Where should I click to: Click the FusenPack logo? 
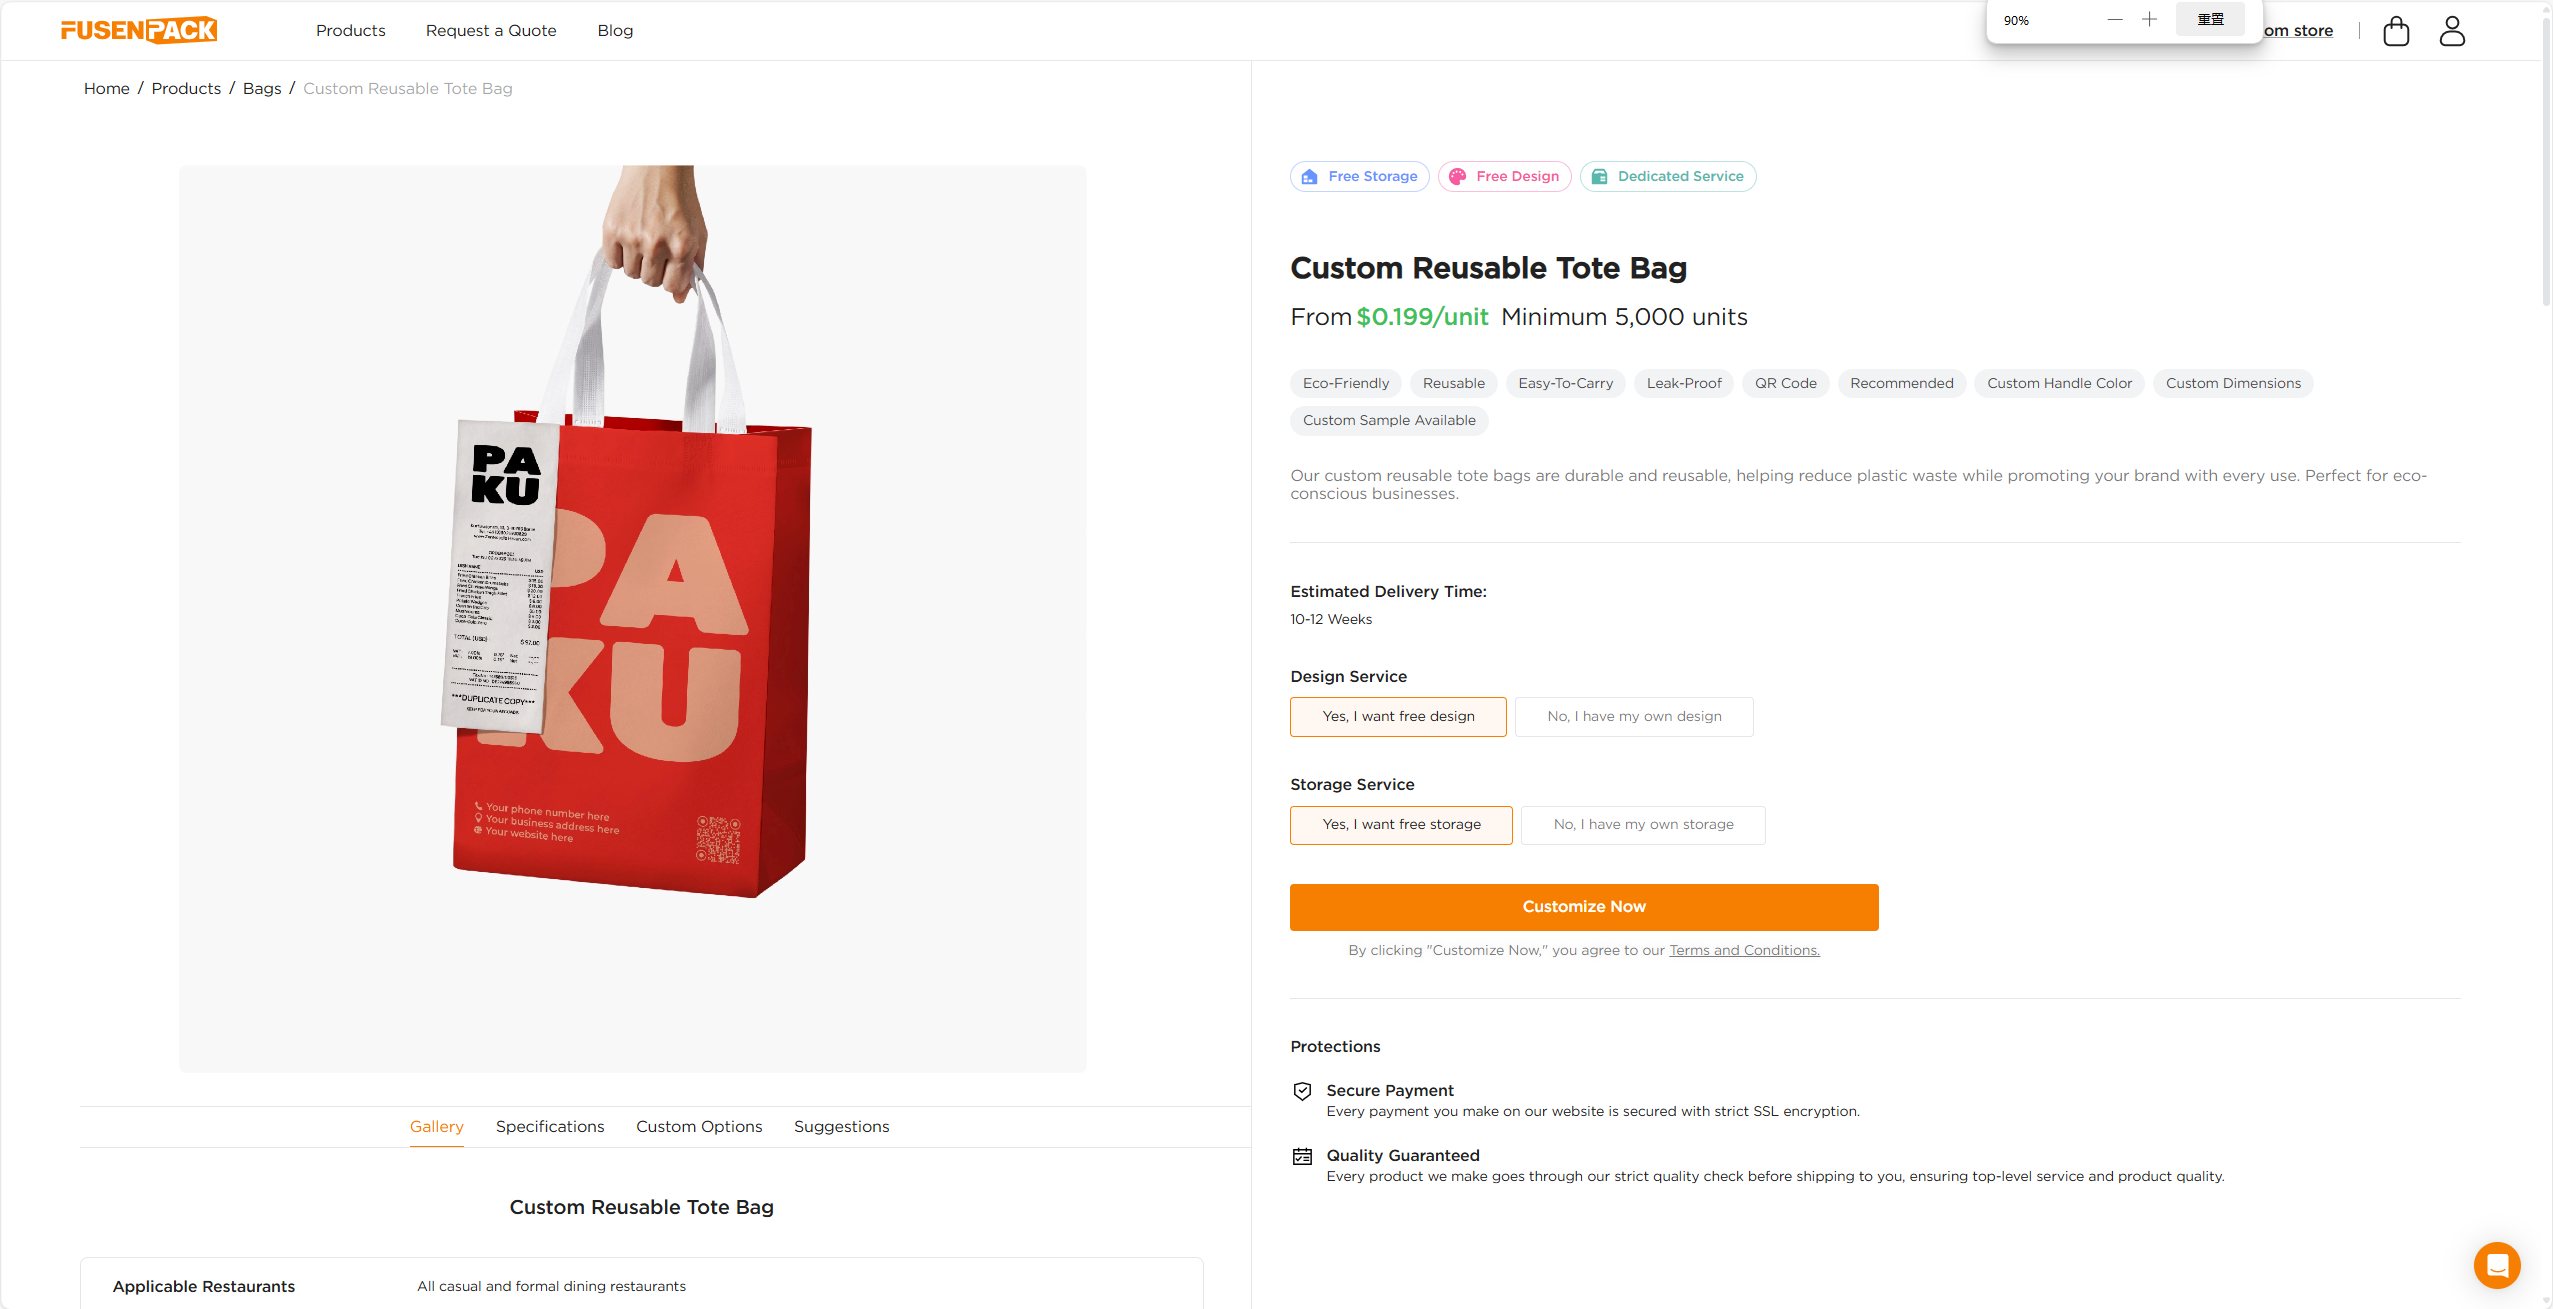click(x=138, y=29)
